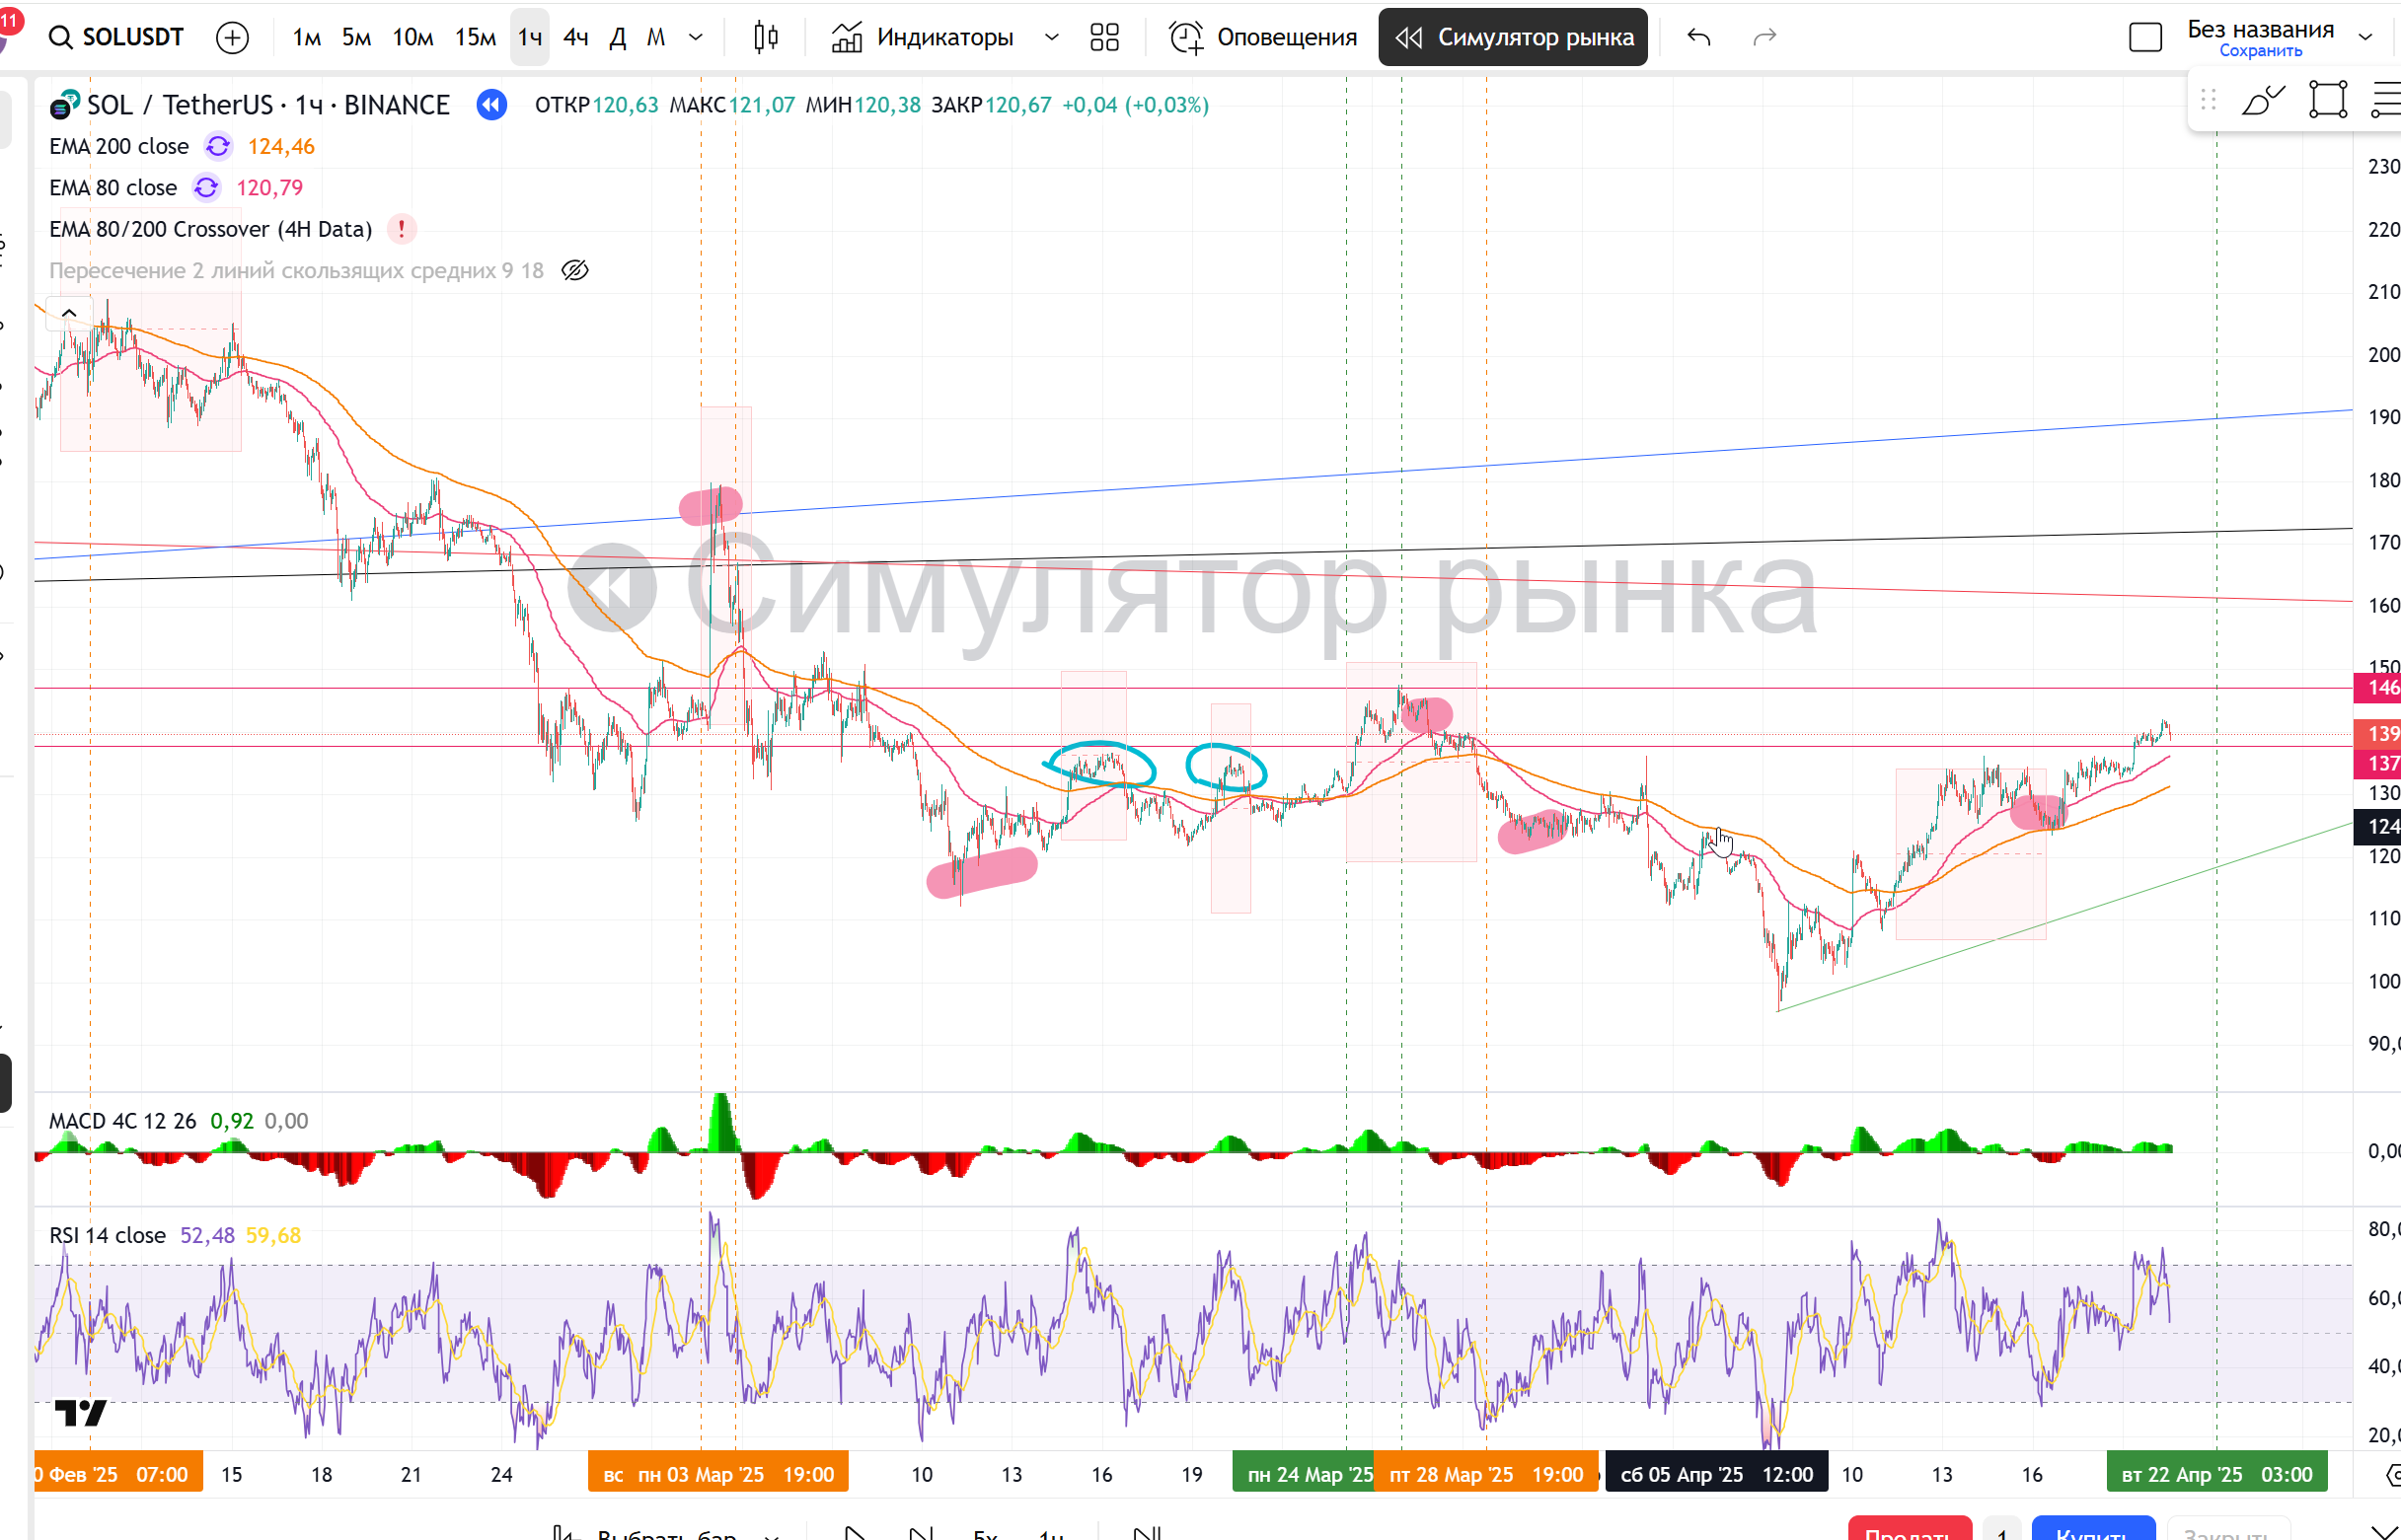Click the ЗАКР close value 120,67

point(1018,105)
